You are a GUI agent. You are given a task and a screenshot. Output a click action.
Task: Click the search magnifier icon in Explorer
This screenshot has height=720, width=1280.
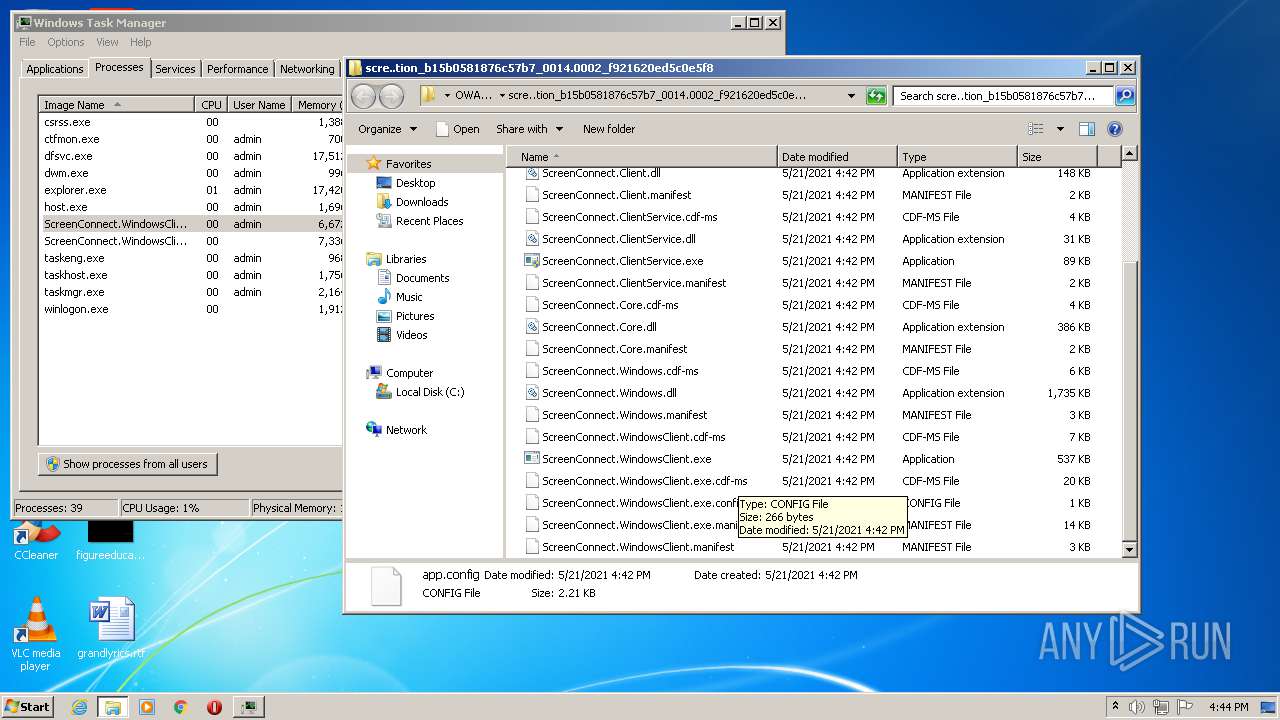coord(1125,96)
